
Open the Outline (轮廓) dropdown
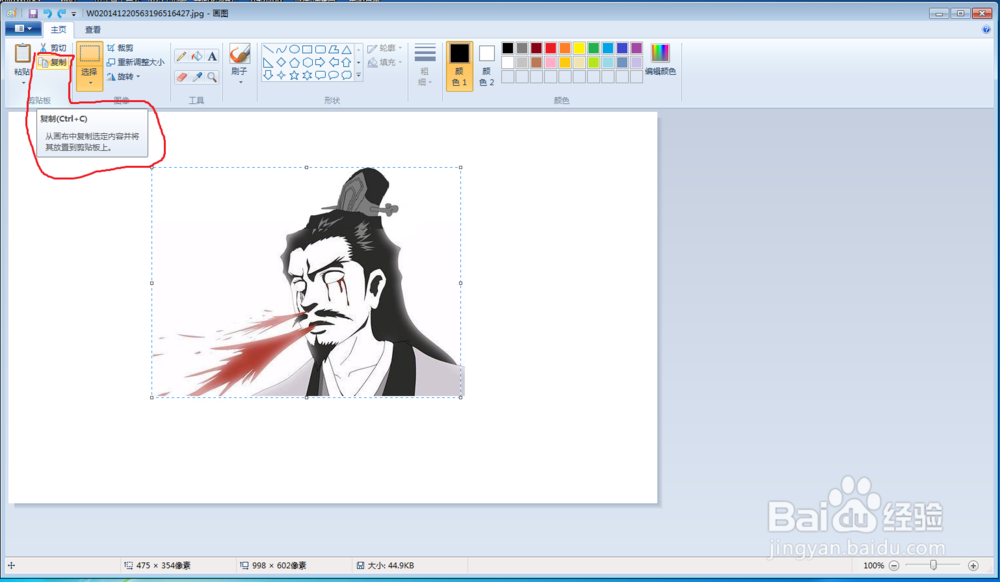385,48
